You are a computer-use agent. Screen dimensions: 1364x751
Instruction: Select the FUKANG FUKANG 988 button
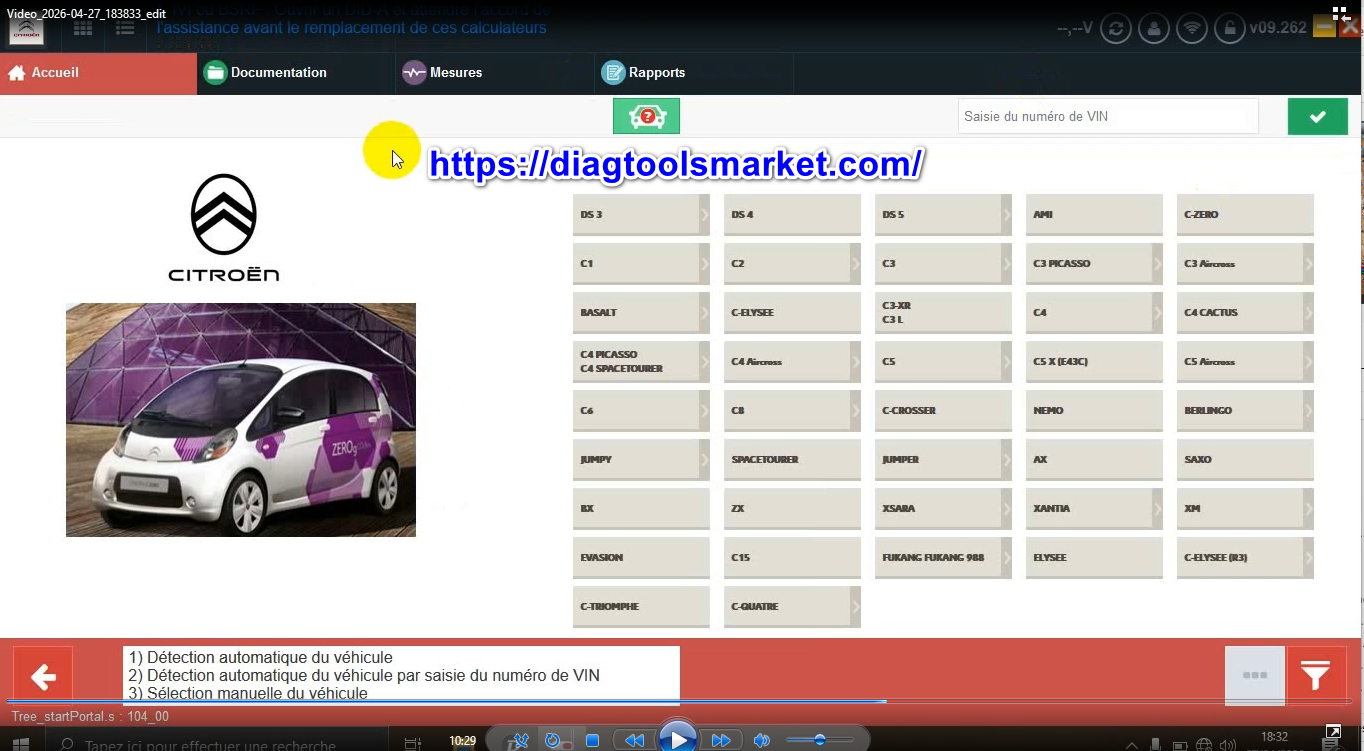[943, 558]
